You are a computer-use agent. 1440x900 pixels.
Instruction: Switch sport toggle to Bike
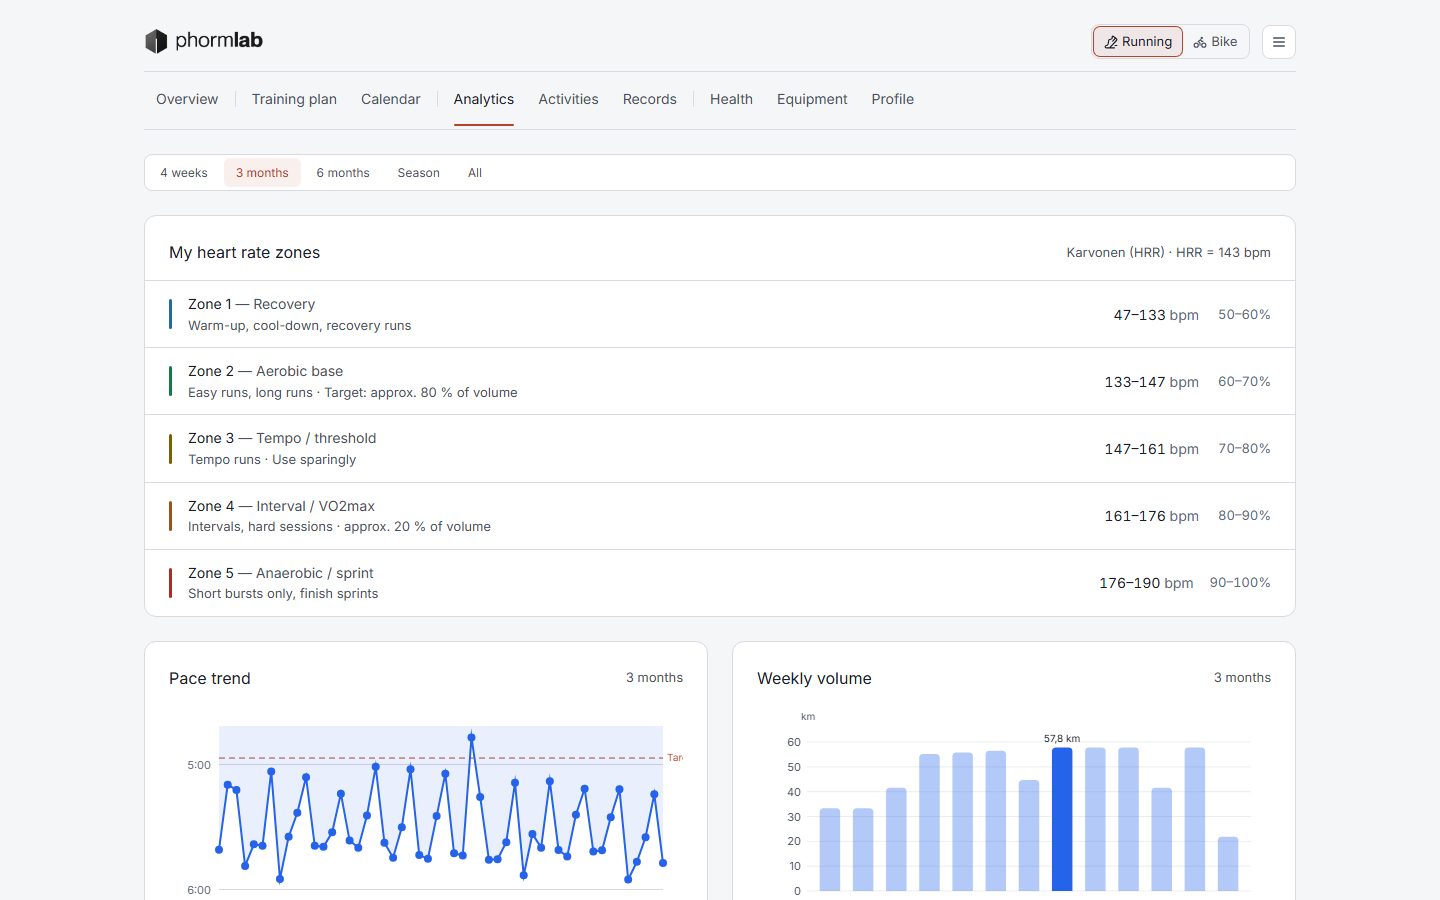point(1215,42)
